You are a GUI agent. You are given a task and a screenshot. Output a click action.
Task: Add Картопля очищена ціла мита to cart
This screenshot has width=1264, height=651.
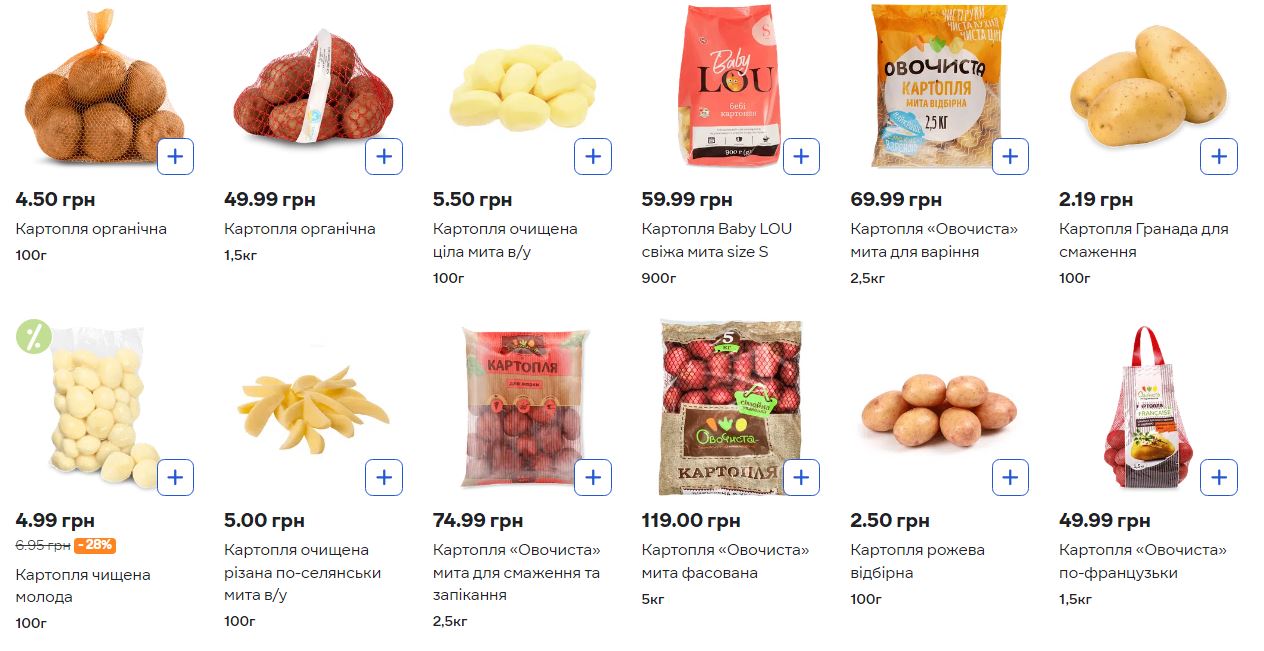point(593,156)
